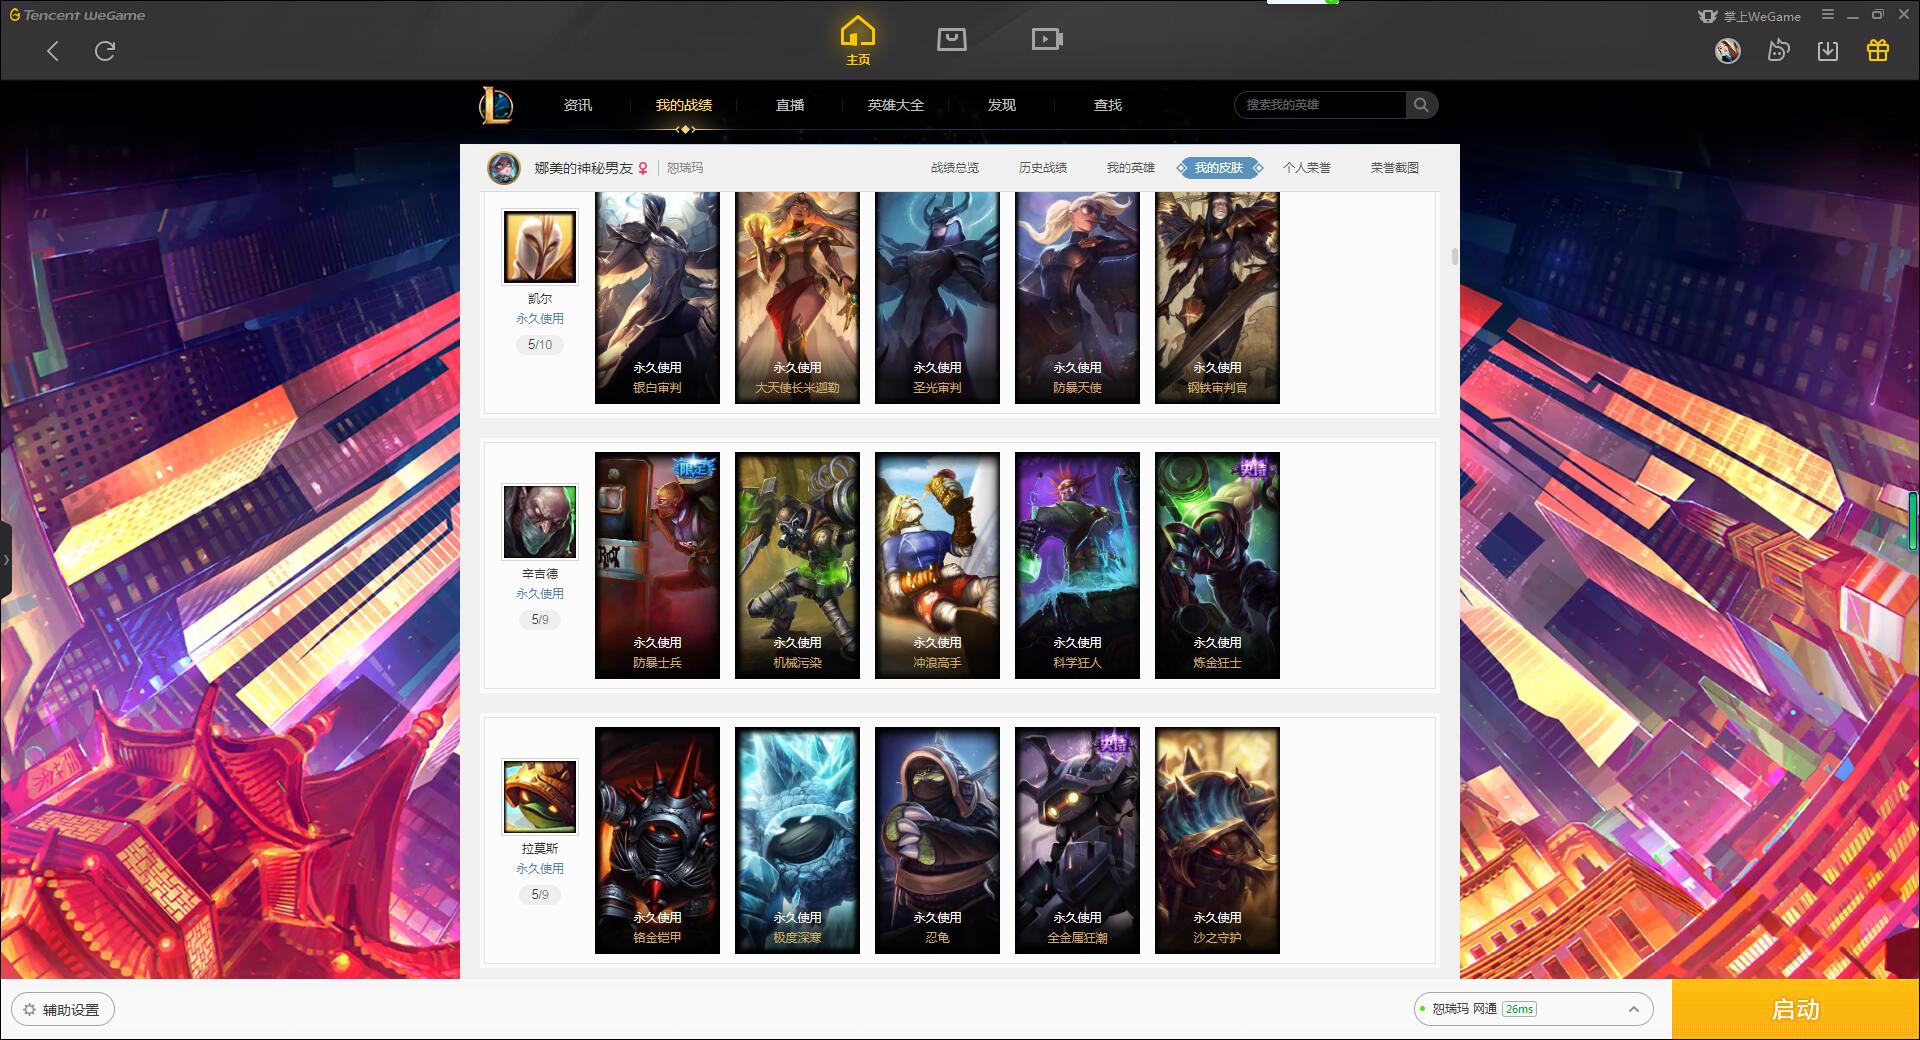Open the 防暴天使 skin card

coord(1077,298)
